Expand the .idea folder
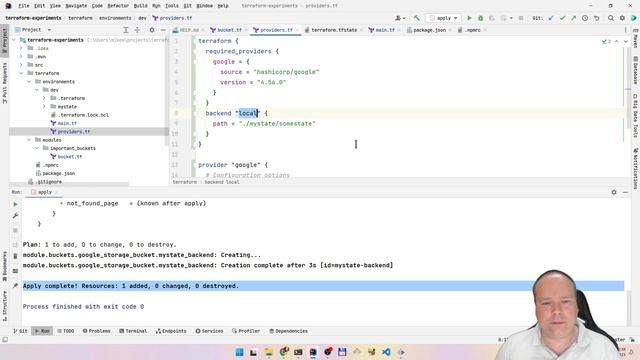This screenshot has height=360, width=640. (x=21, y=48)
